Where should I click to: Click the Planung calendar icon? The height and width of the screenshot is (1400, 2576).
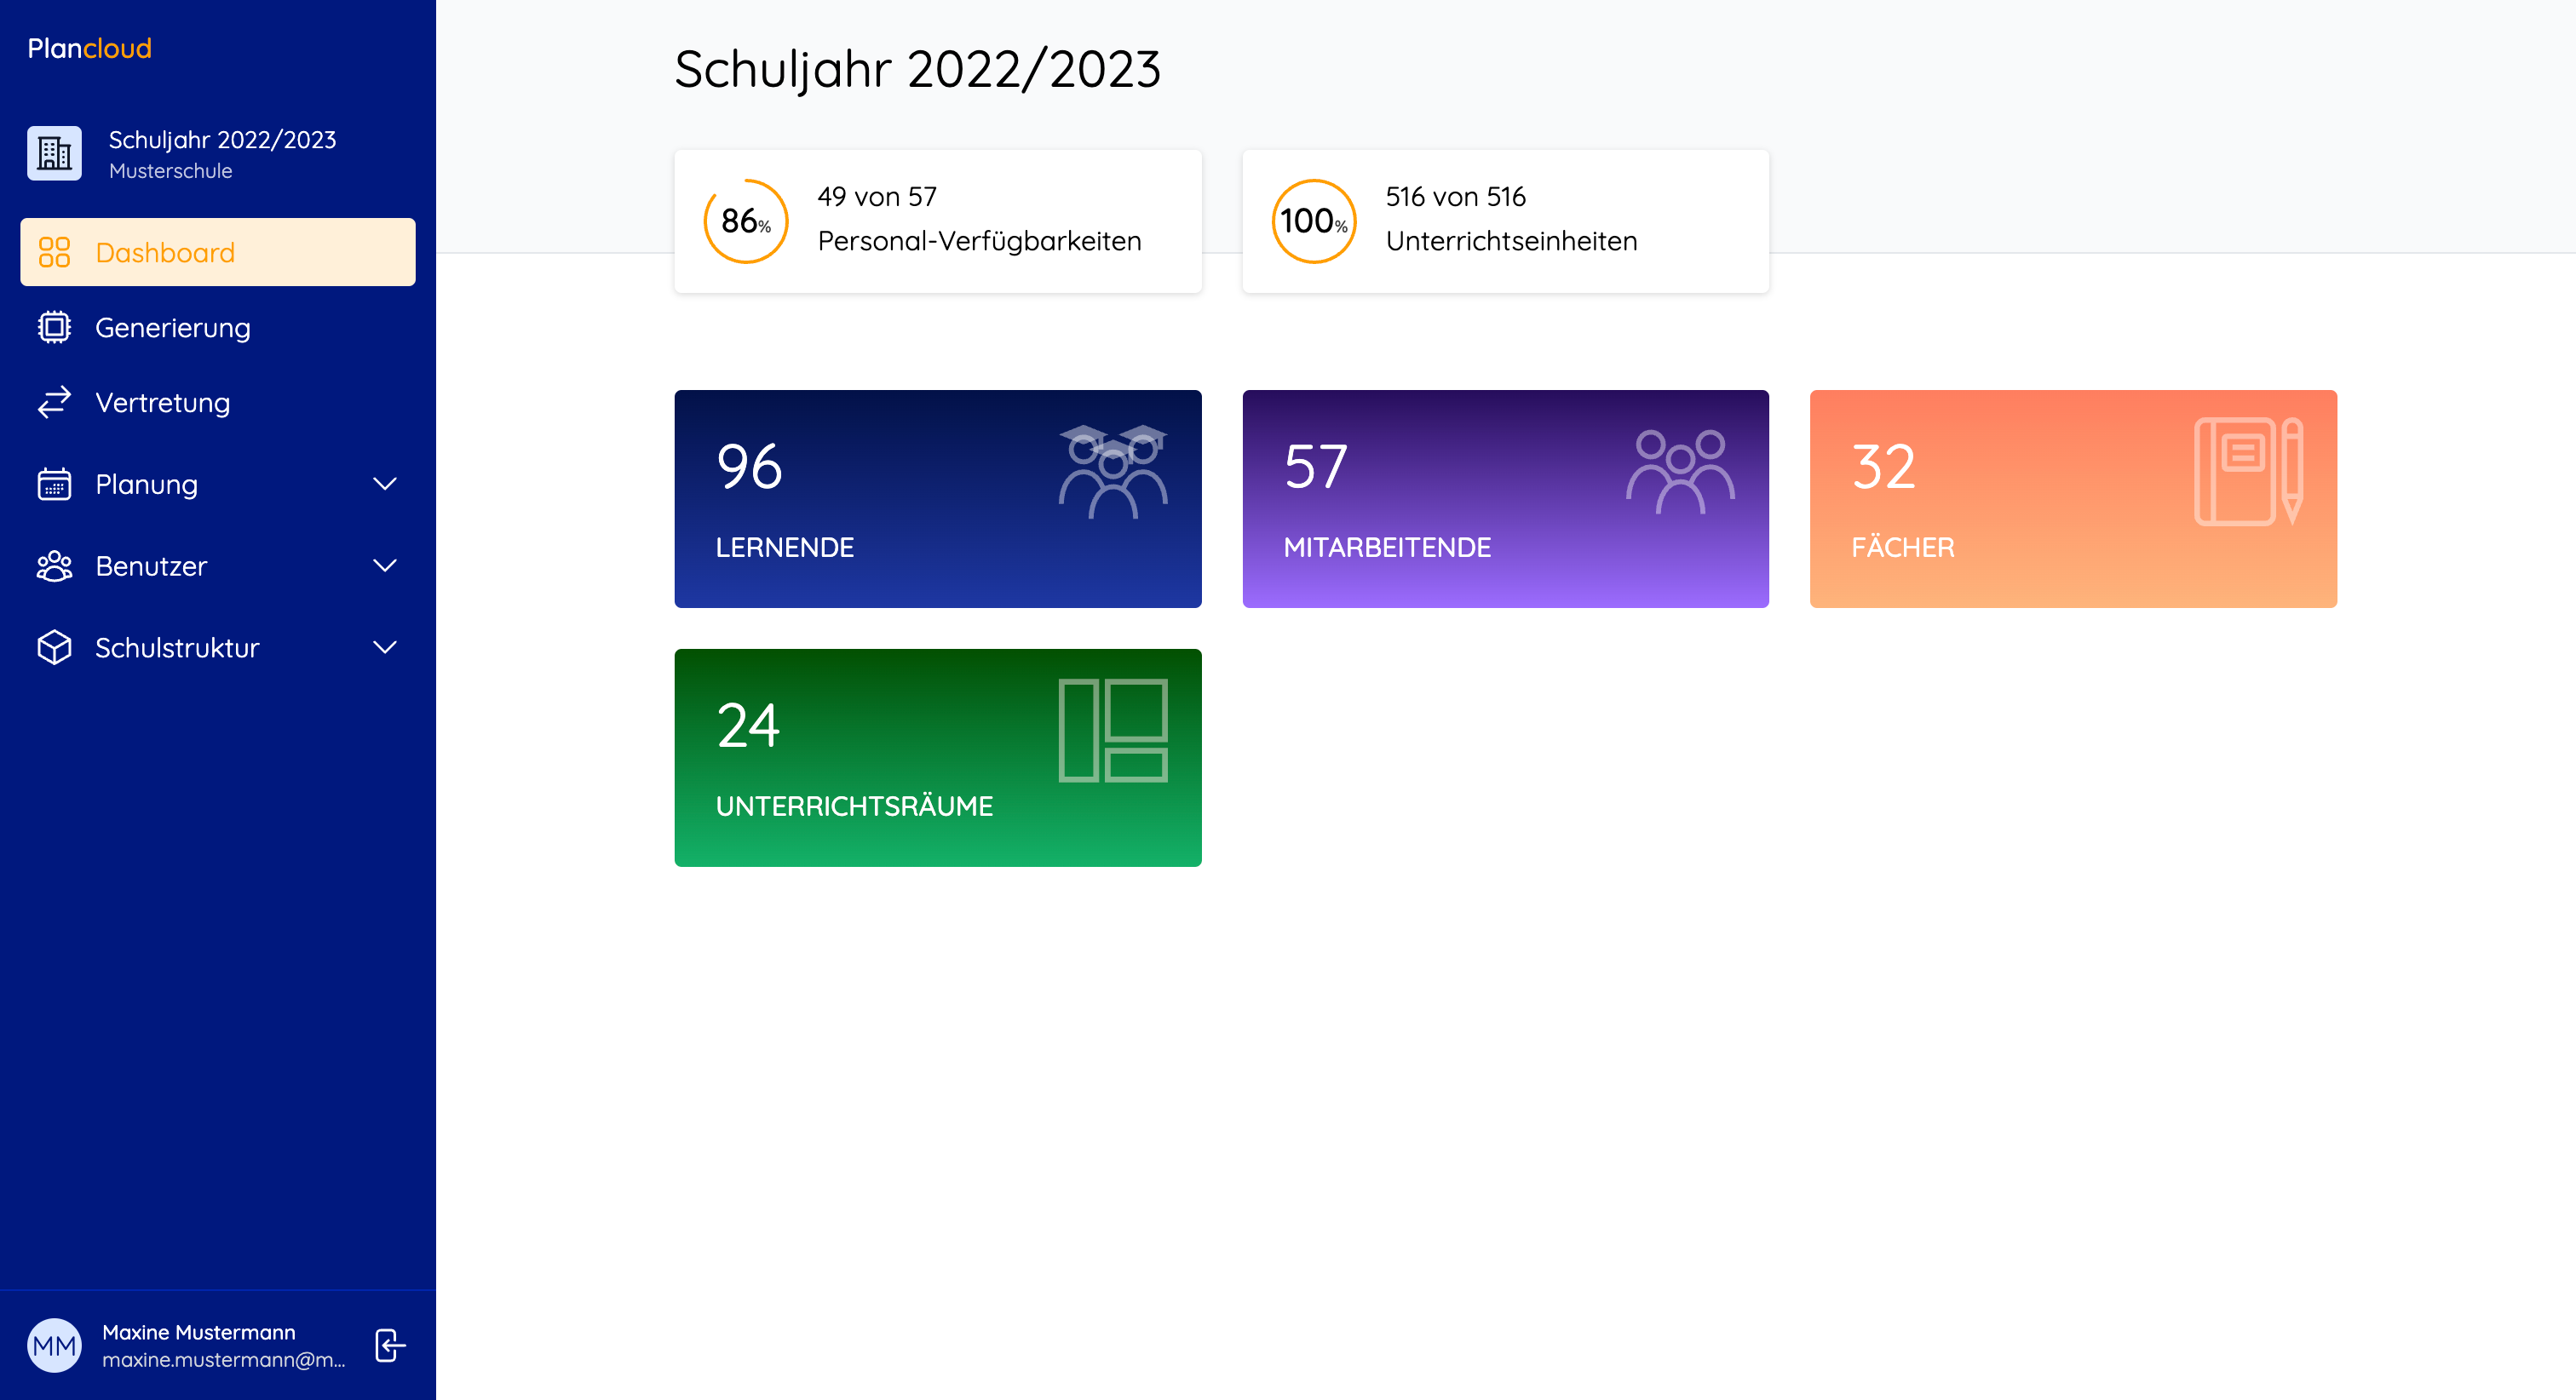[54, 484]
